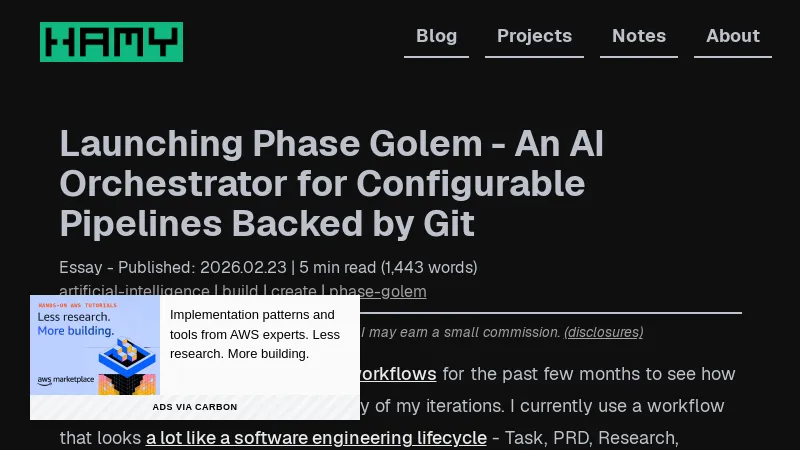Click the Launching Phase Golem article title
800x450 pixels.
pyautogui.click(x=331, y=184)
